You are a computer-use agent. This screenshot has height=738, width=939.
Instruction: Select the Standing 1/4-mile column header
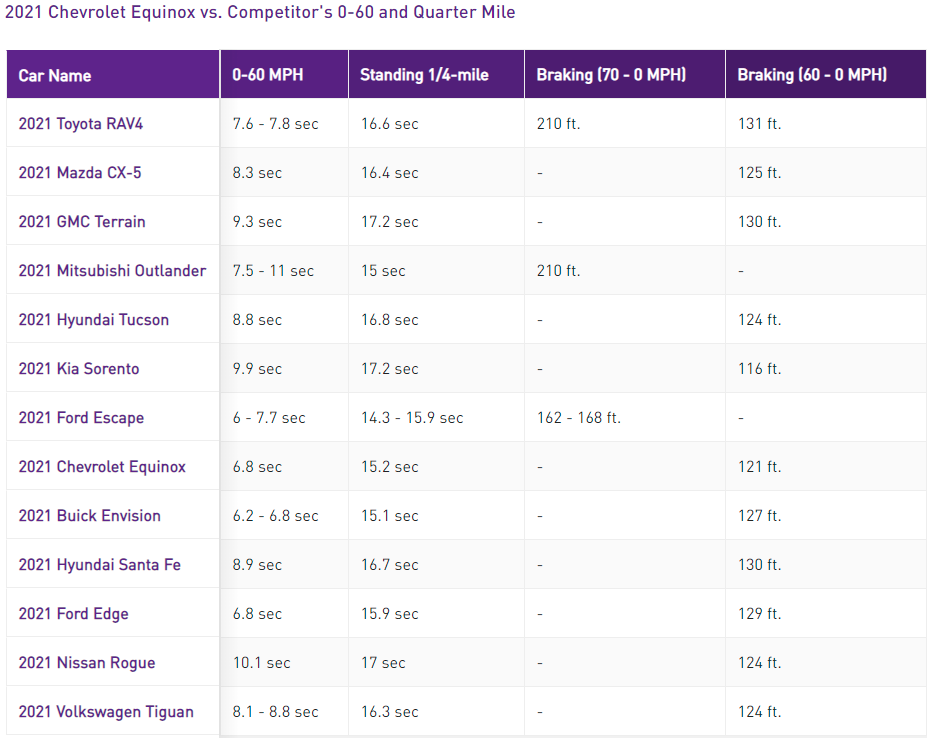(x=424, y=75)
